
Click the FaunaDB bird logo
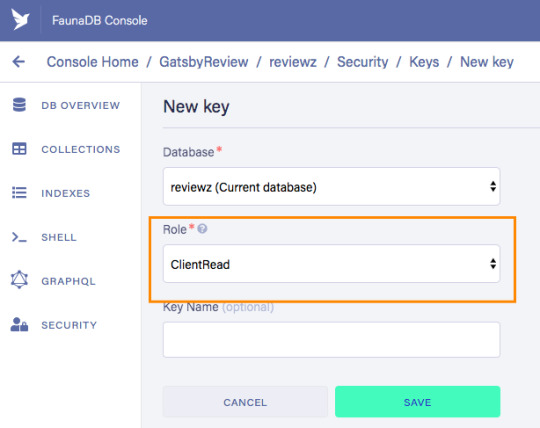tap(20, 19)
